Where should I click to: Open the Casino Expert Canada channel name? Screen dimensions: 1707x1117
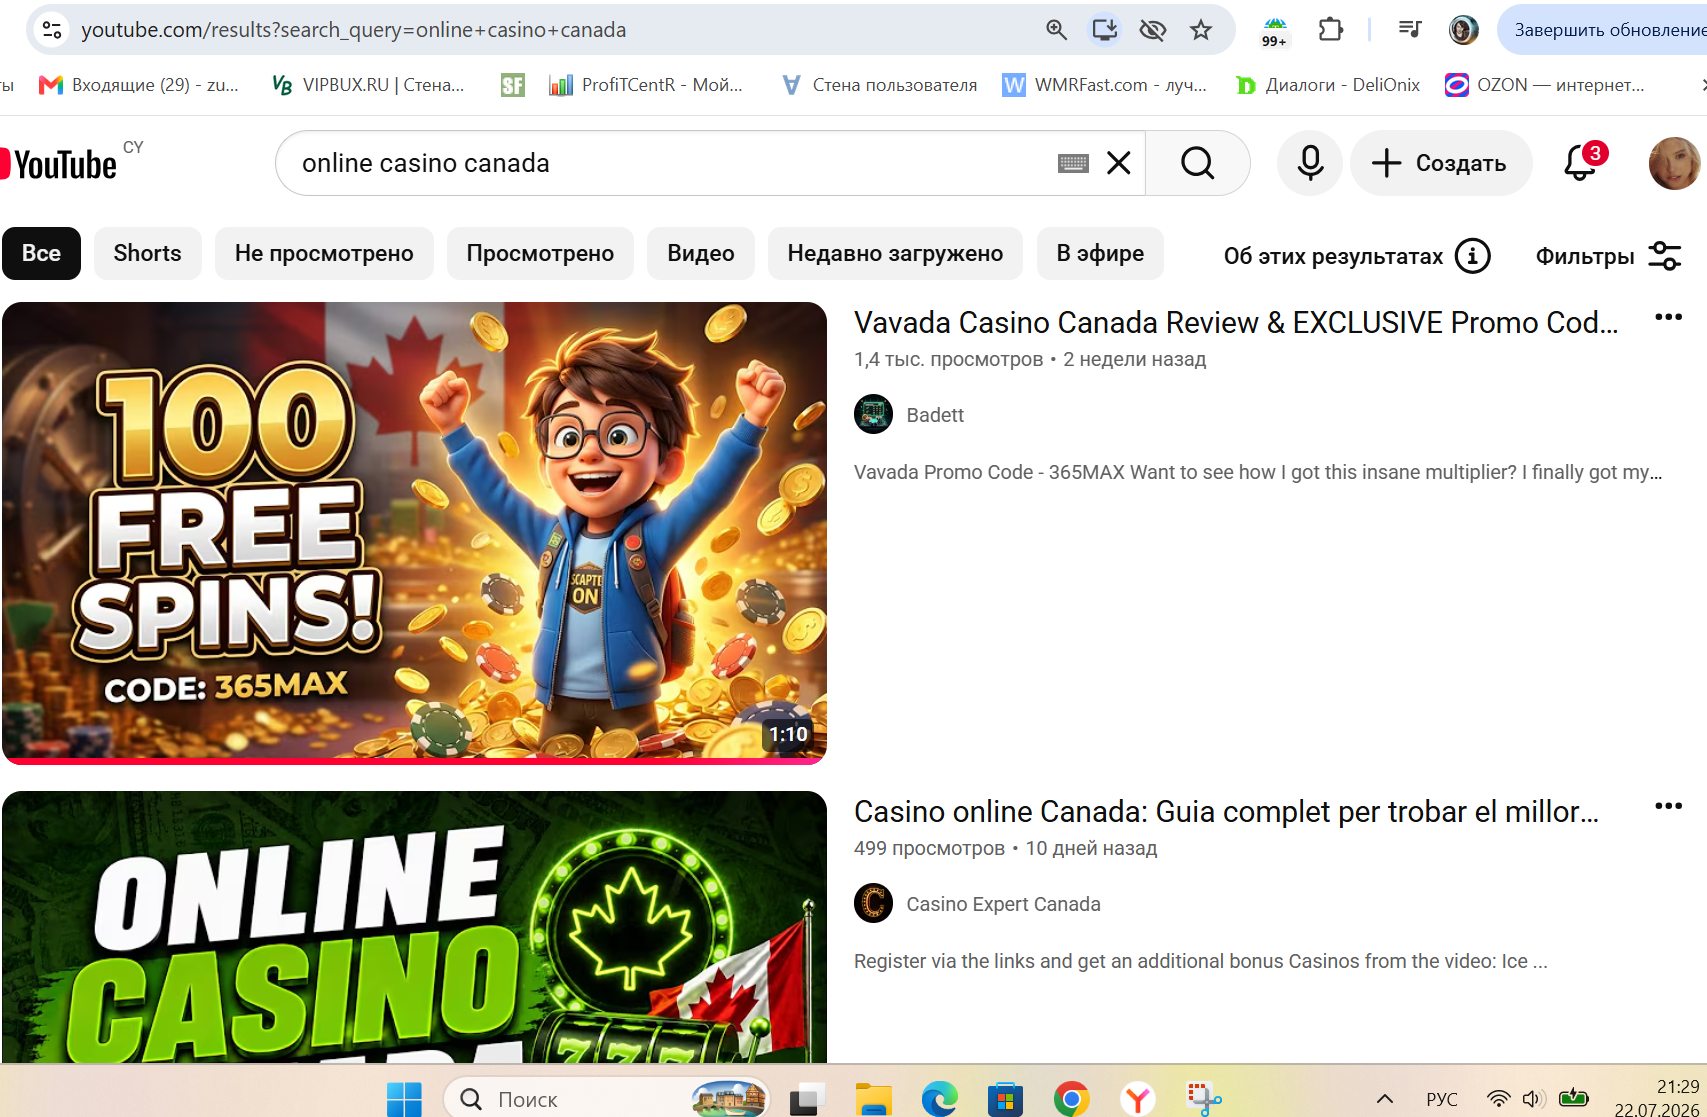tap(1003, 904)
